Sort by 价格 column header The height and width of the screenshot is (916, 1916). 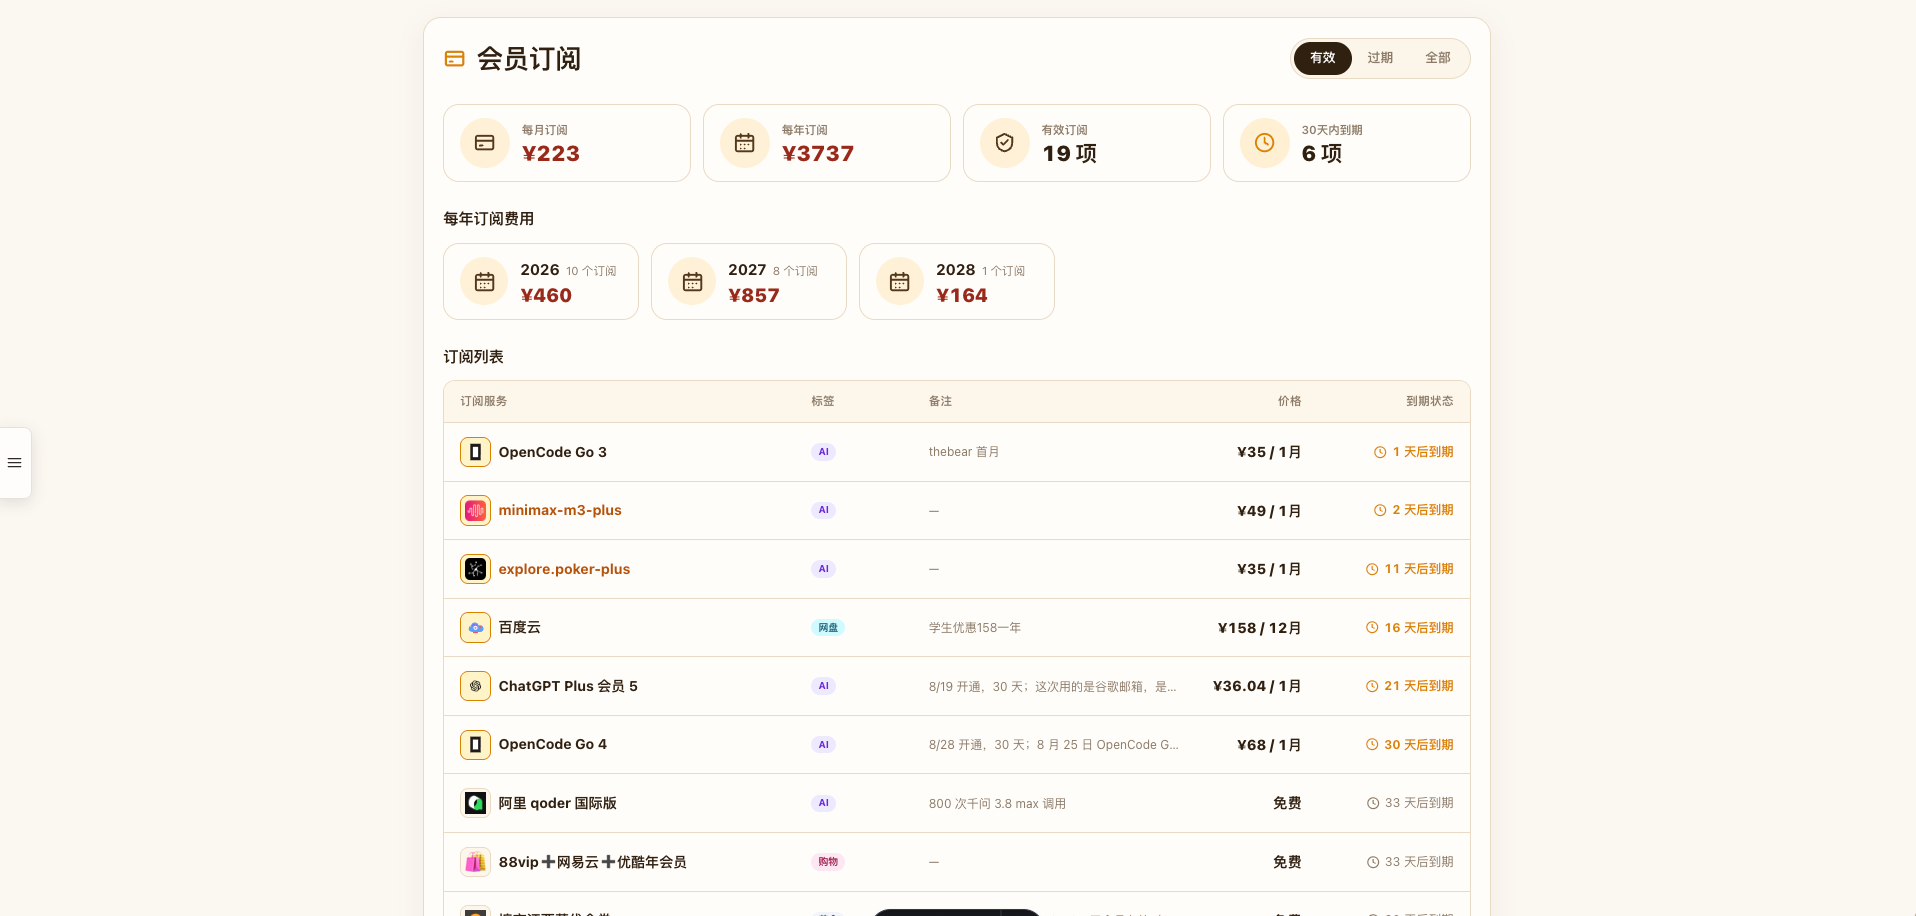tap(1290, 401)
